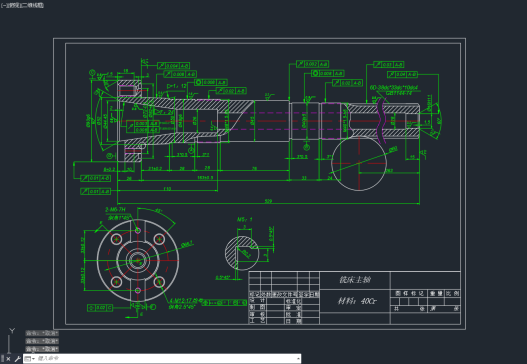This screenshot has width=527, height=364.
Task: Select the 材料: 40Cr text
Action: (x=357, y=301)
